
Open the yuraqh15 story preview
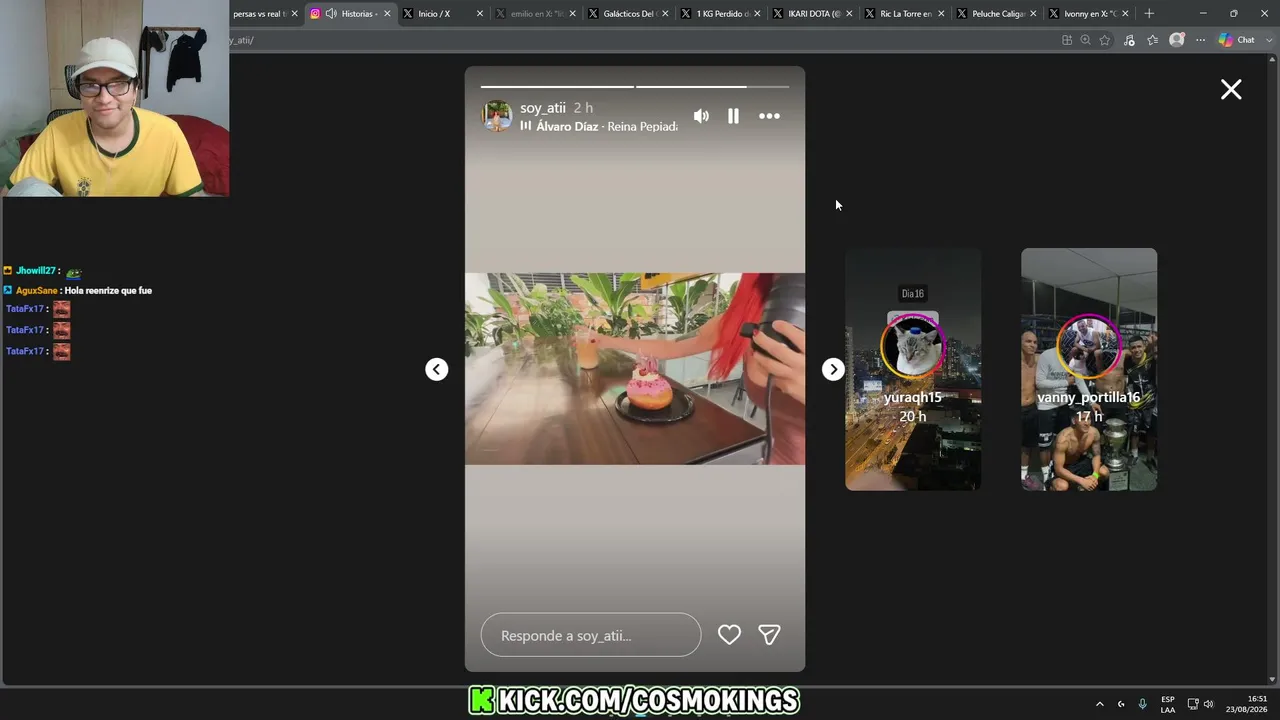point(913,369)
